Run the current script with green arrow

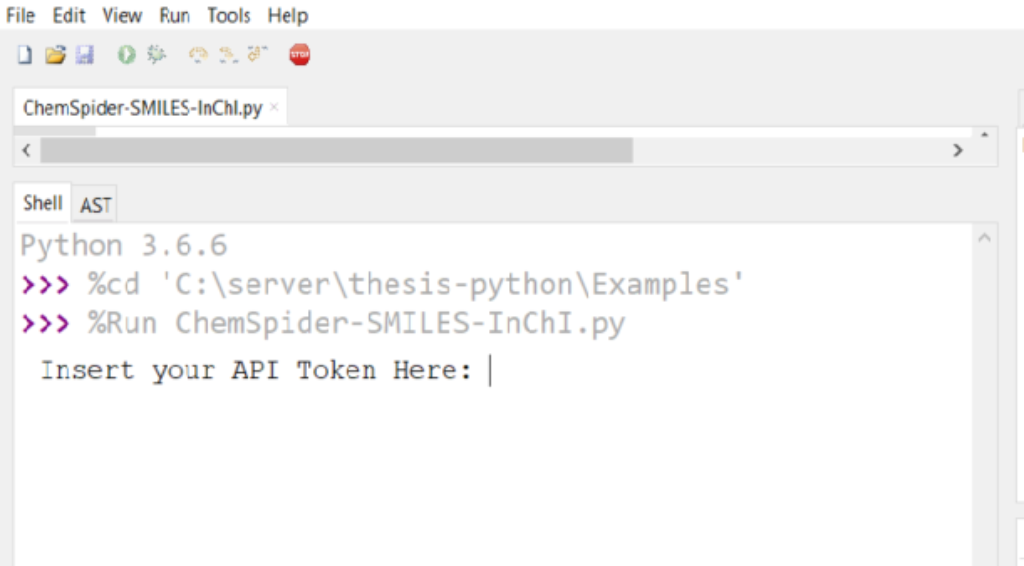click(x=126, y=55)
